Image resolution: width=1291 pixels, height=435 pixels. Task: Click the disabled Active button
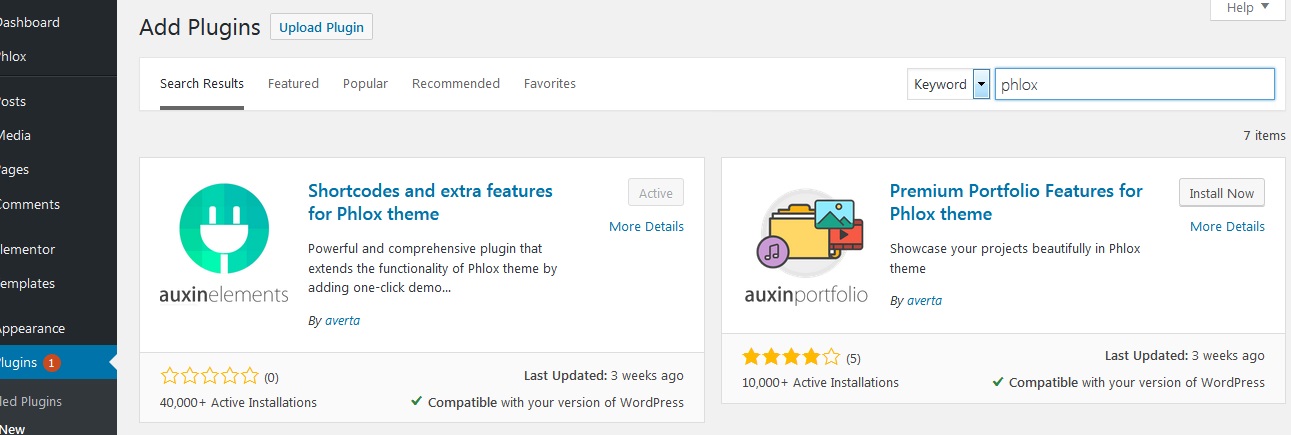click(656, 193)
